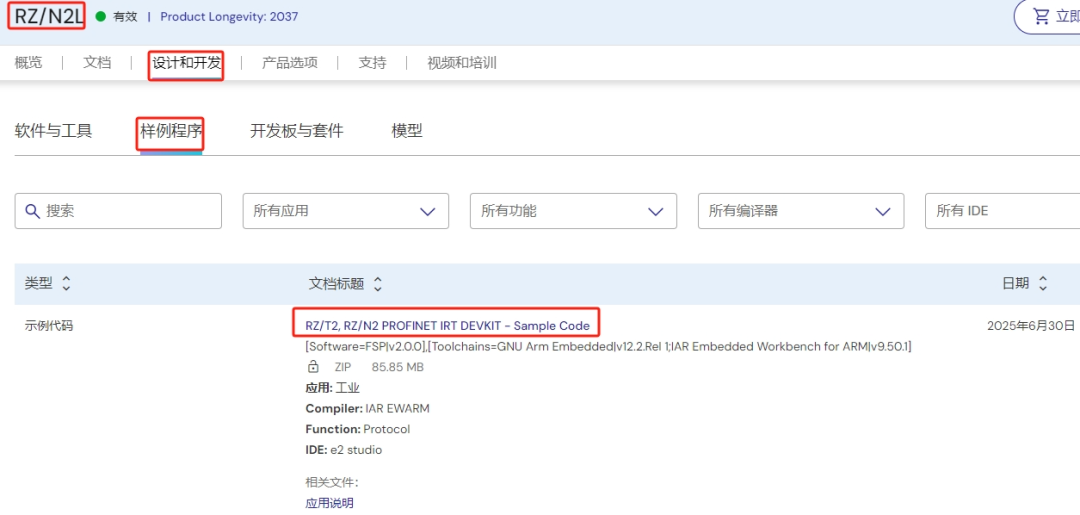This screenshot has height=515, width=1080.
Task: Open the 所有功能 dropdown
Action: (x=573, y=211)
